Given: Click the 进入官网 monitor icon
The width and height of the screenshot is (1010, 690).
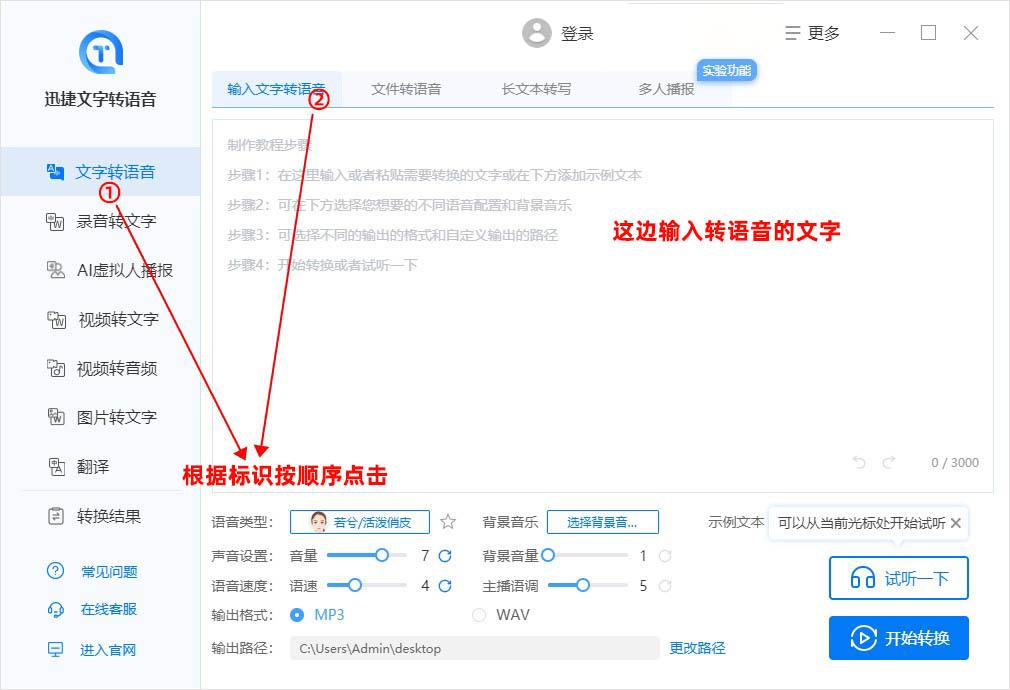Looking at the screenshot, I should tap(55, 649).
